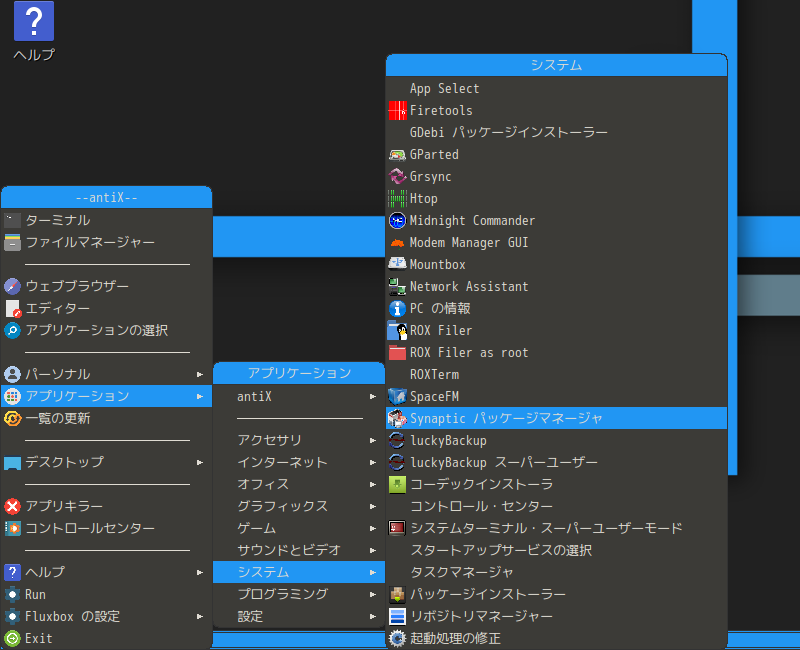The width and height of the screenshot is (800, 650).
Task: Expand the グラフィックス submenu arrow
Action: [373, 506]
